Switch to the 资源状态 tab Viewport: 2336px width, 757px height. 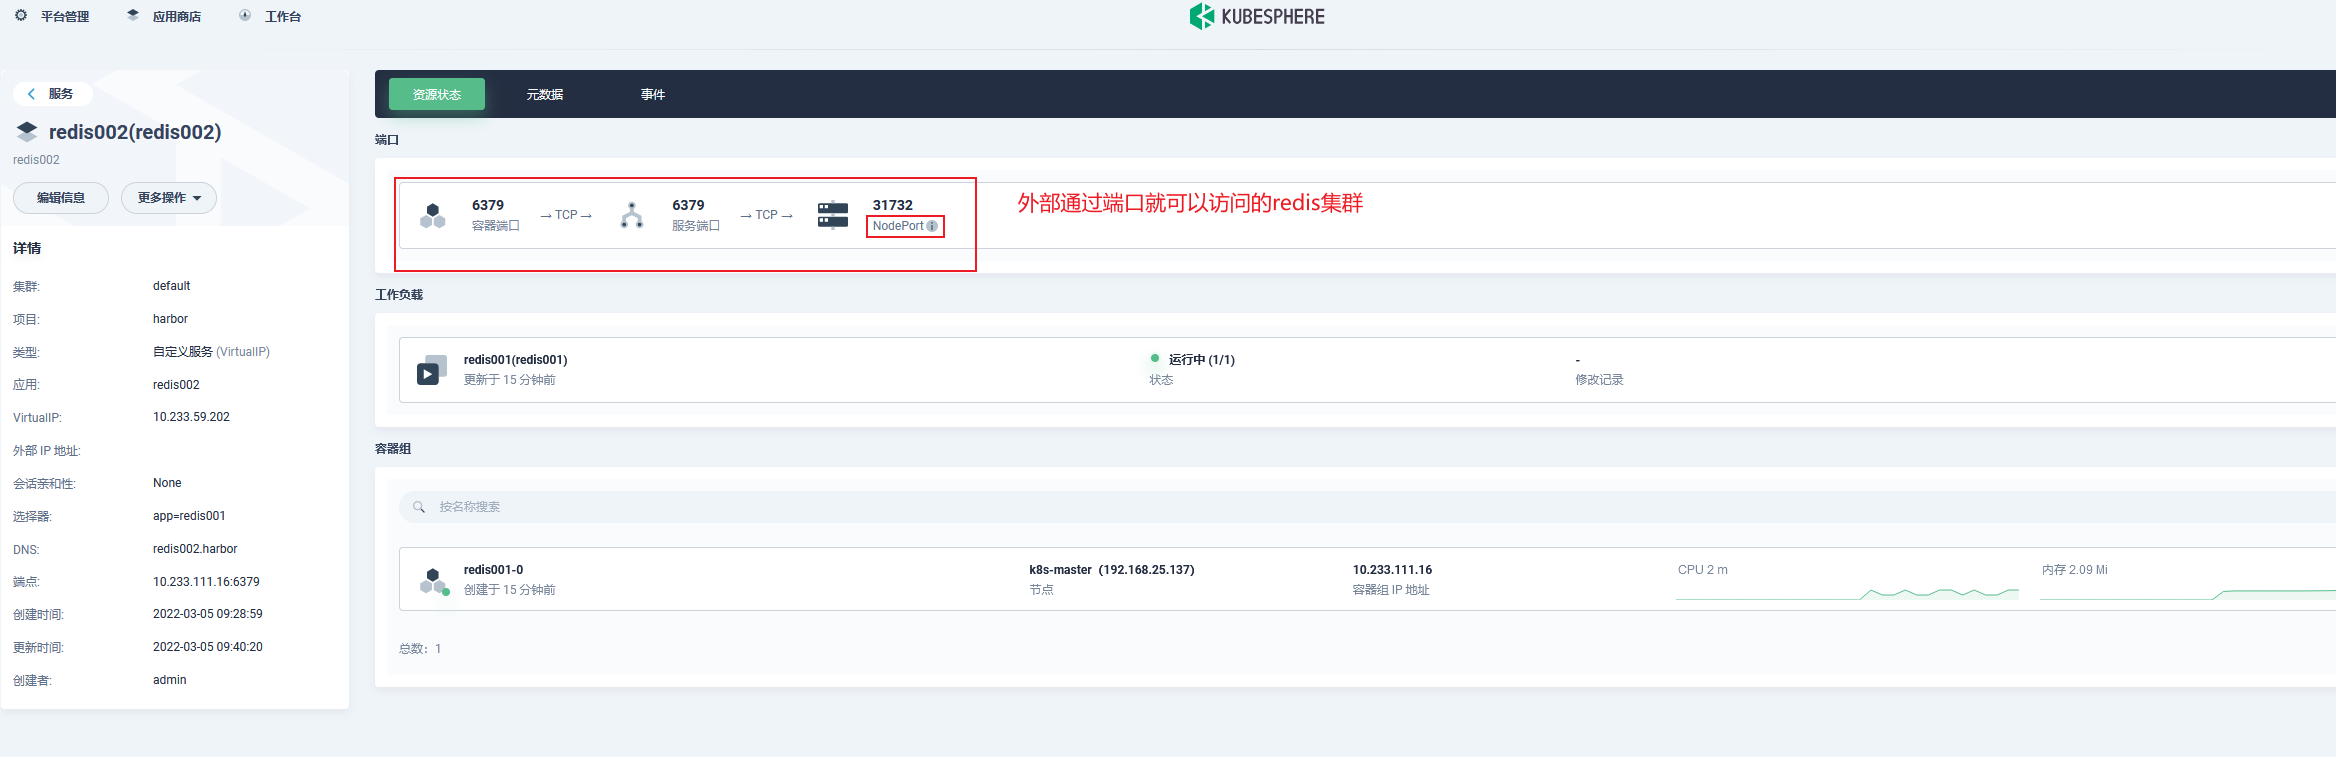(437, 94)
